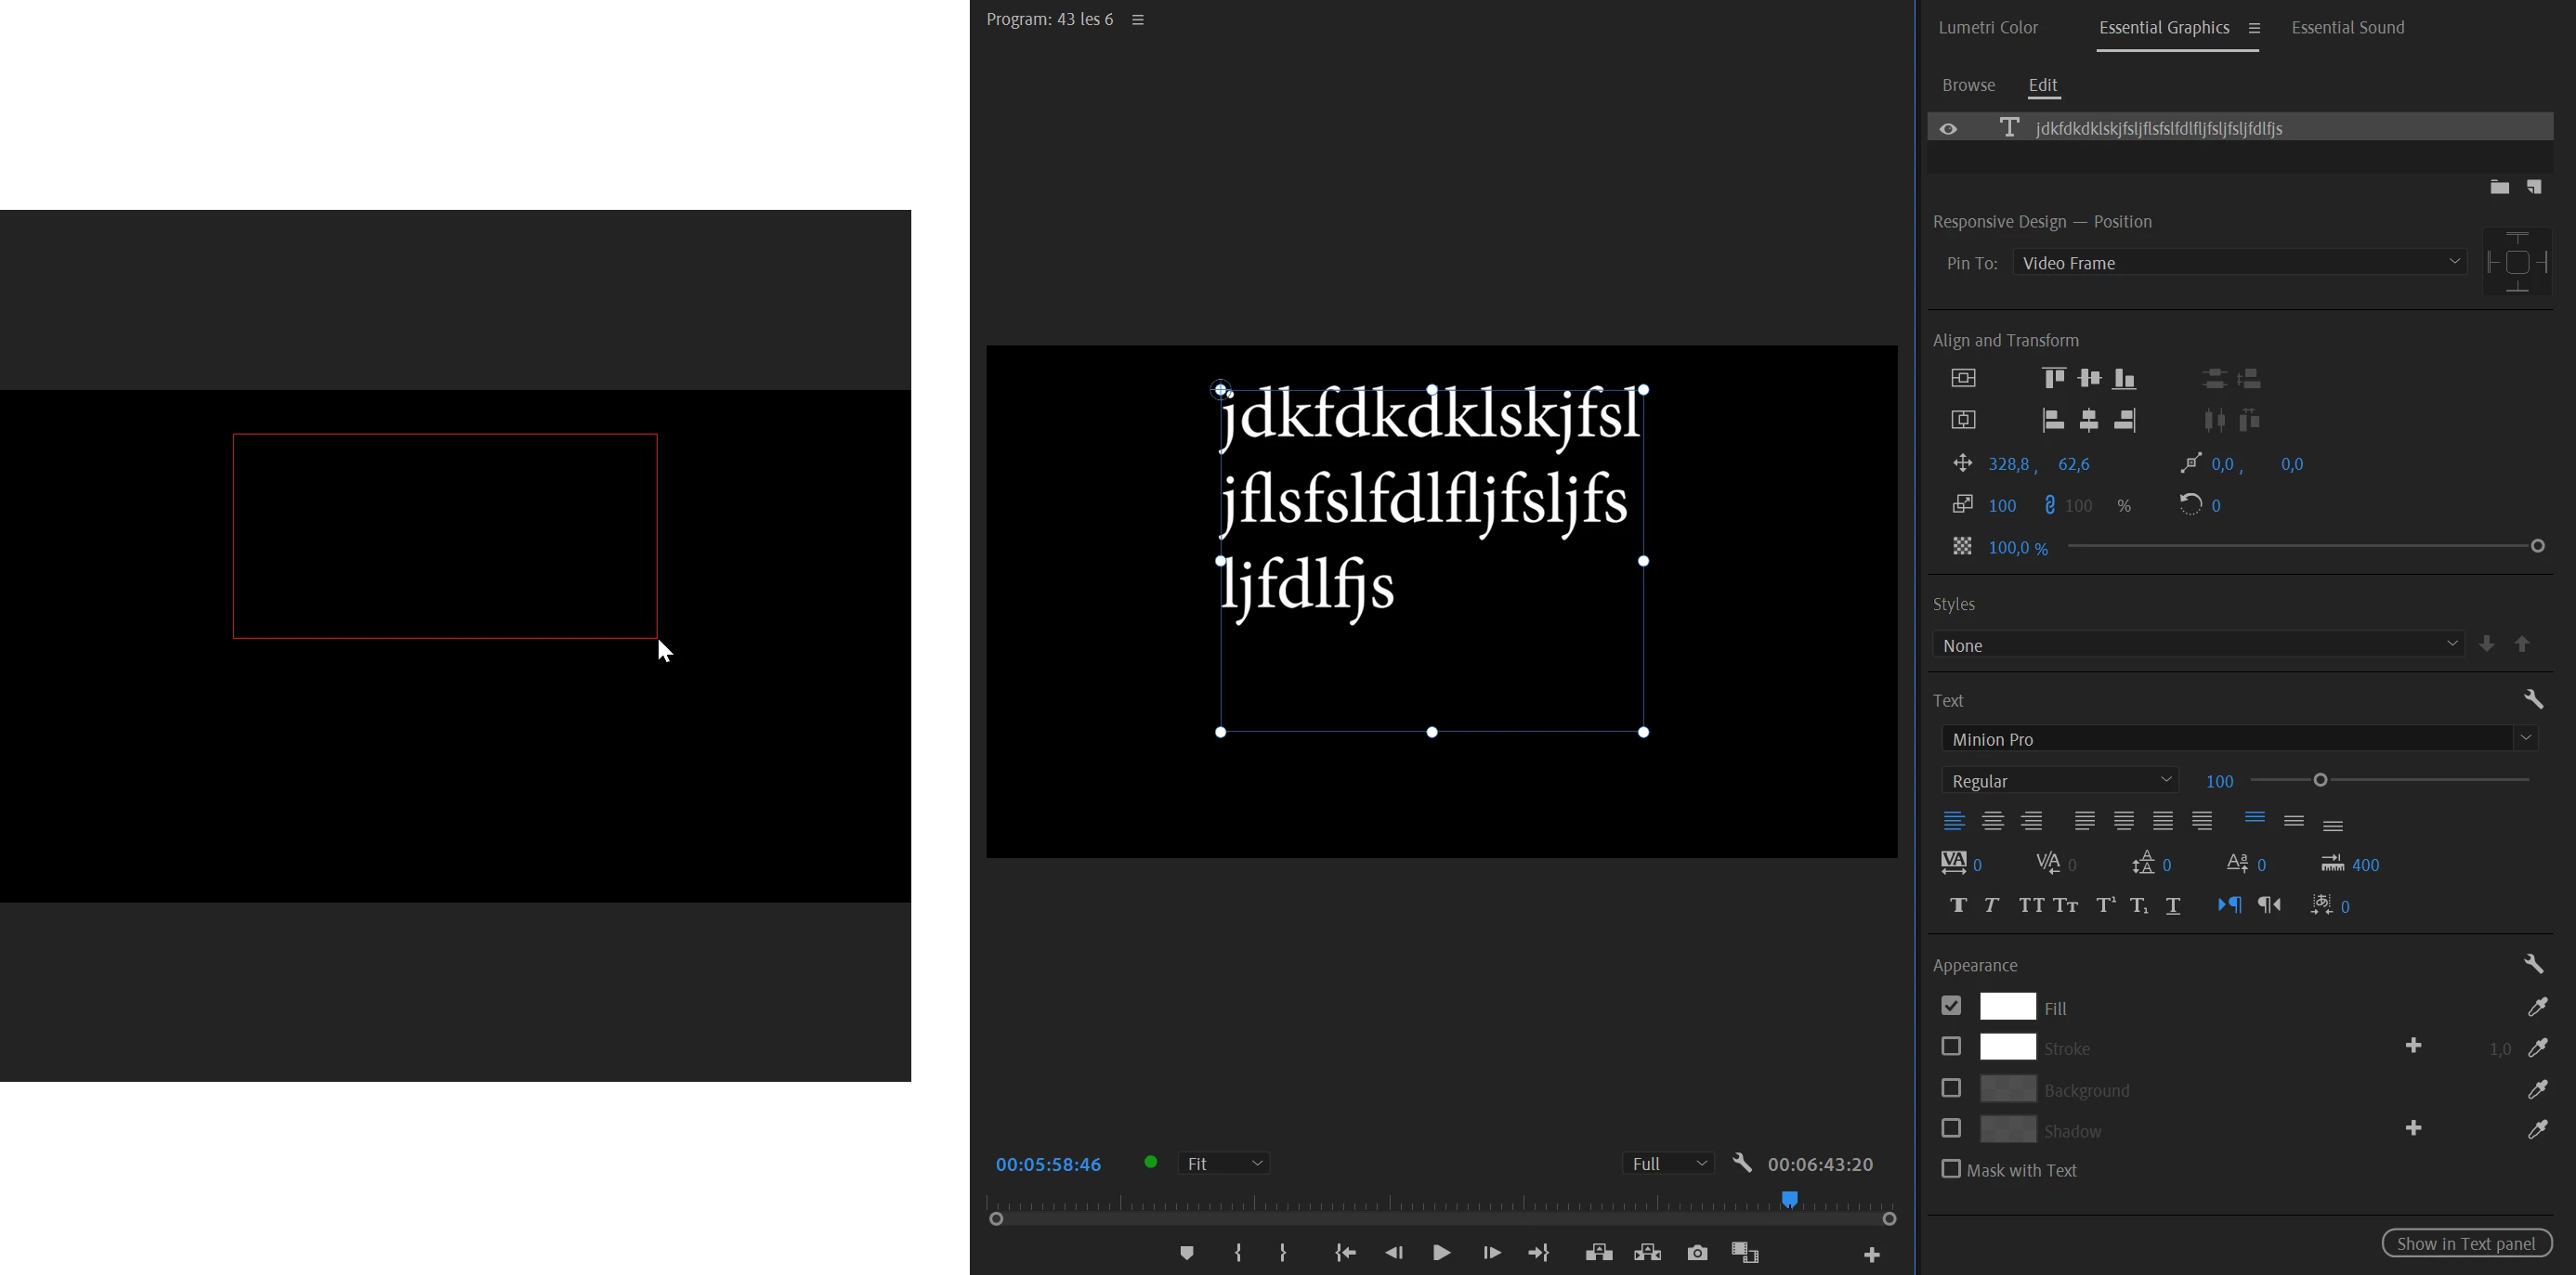Switch to the Browse tab
Viewport: 2576px width, 1275px height.
coord(1968,86)
